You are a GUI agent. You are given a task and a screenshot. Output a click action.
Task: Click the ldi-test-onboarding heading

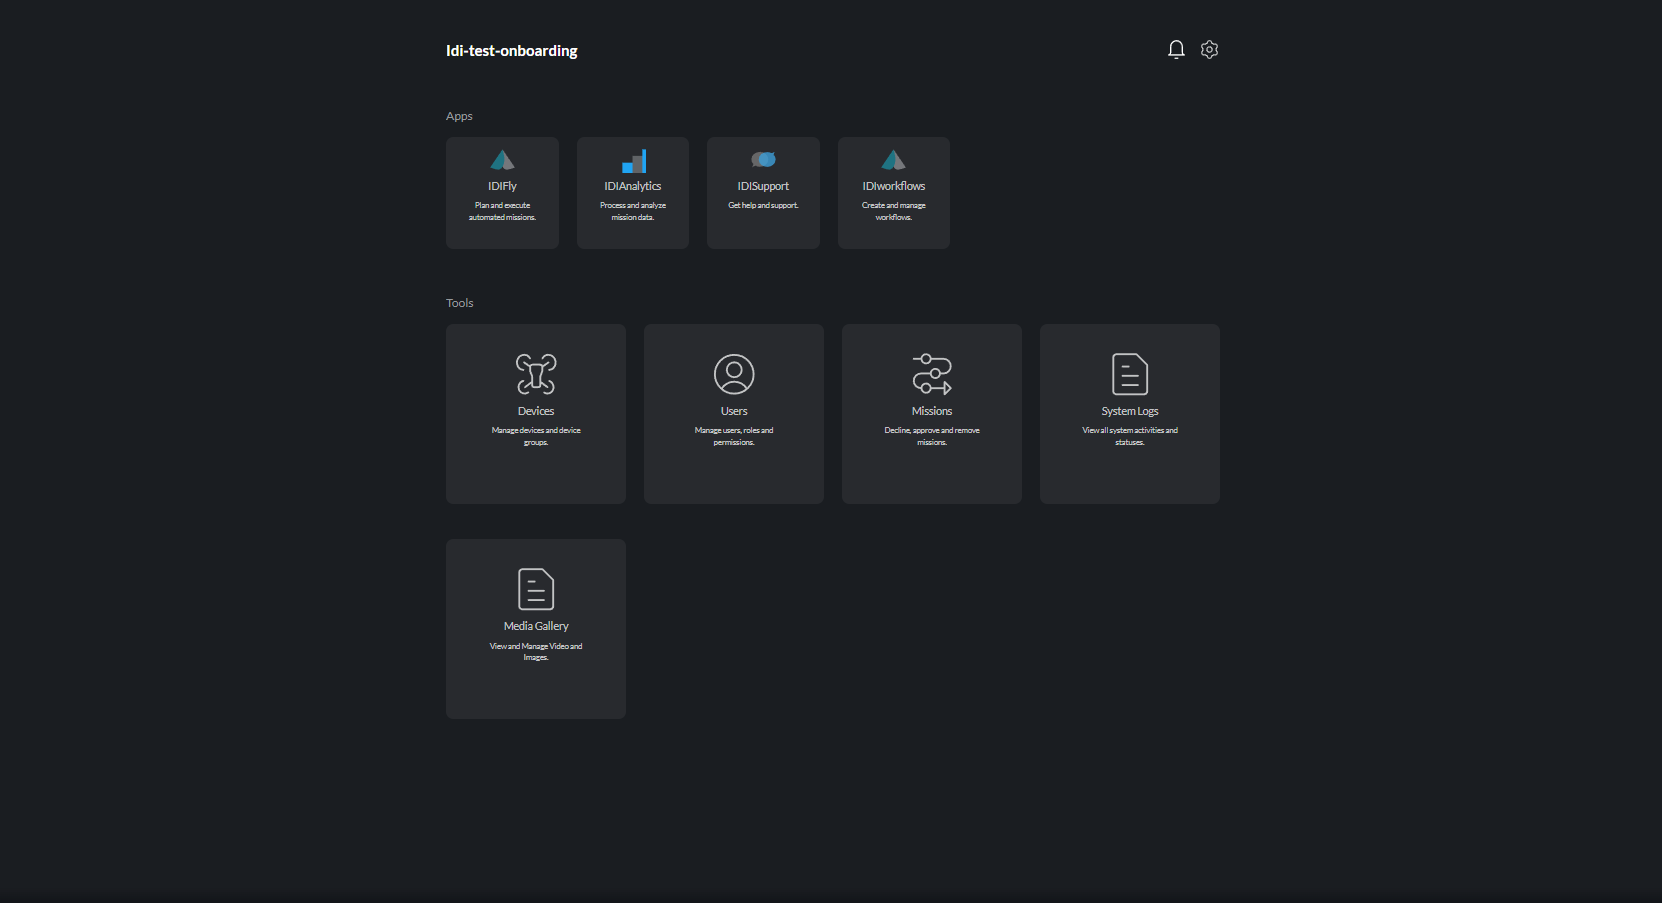tap(511, 51)
